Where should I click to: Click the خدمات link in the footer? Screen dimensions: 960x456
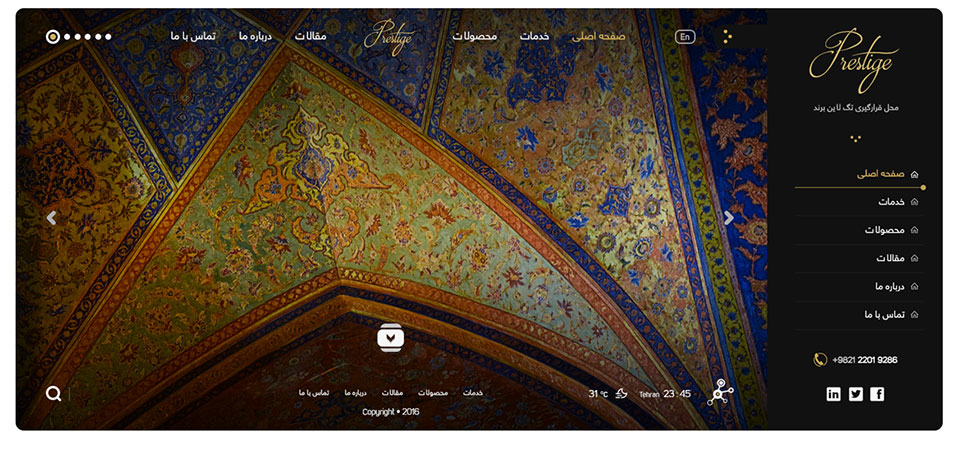click(473, 393)
